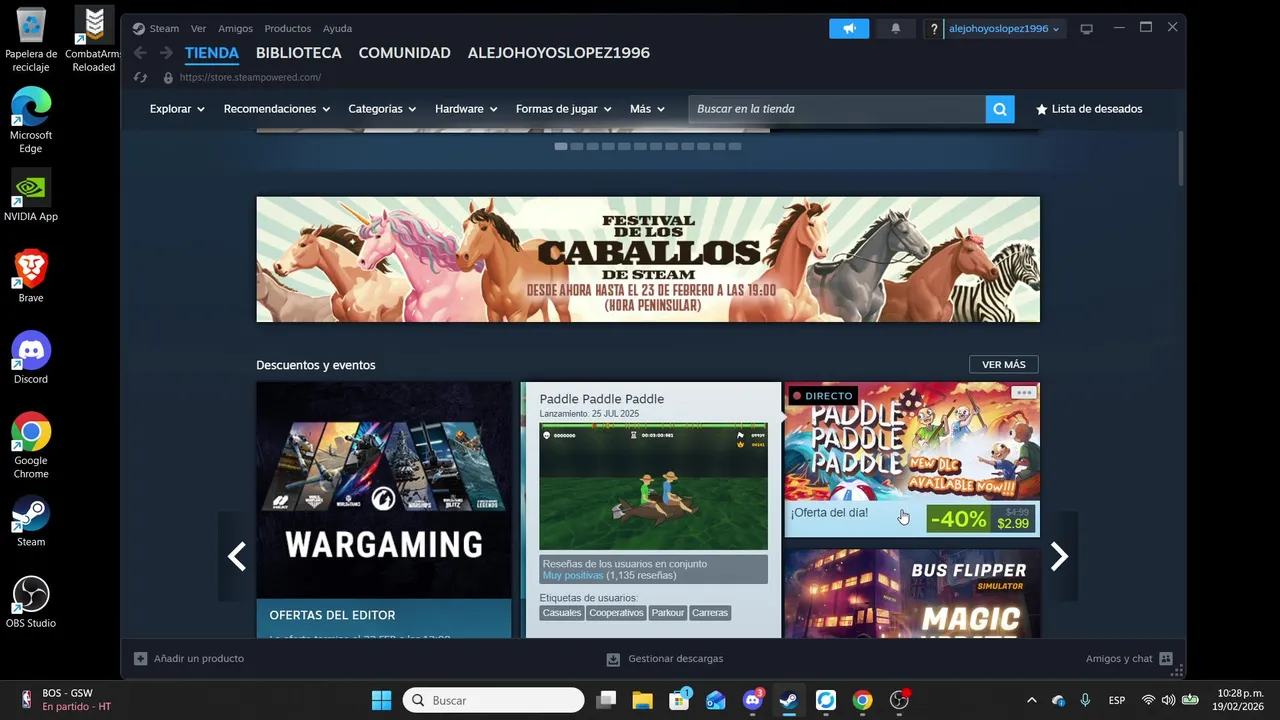
Task: Expand the Hardware menu
Action: pyautogui.click(x=466, y=109)
